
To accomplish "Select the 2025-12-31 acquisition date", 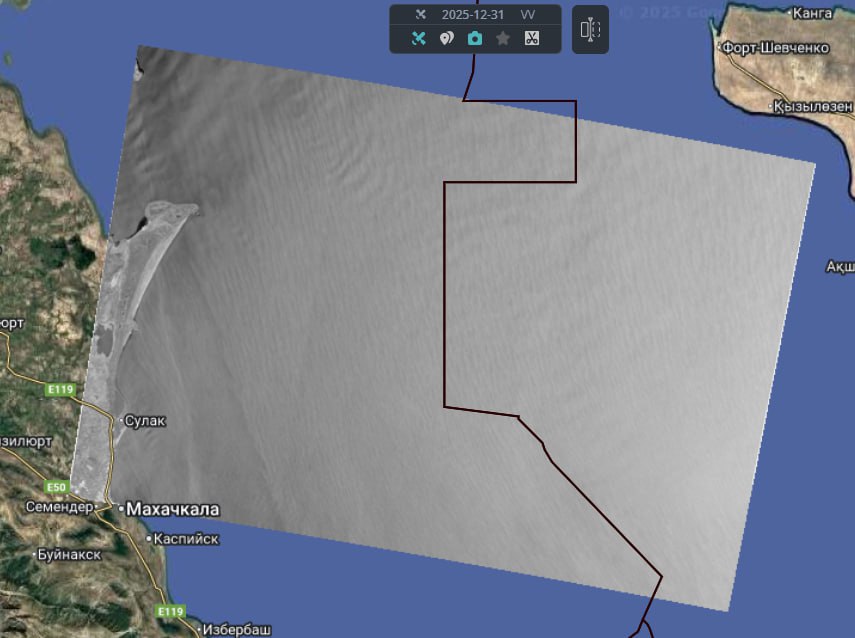I will tap(474, 15).
